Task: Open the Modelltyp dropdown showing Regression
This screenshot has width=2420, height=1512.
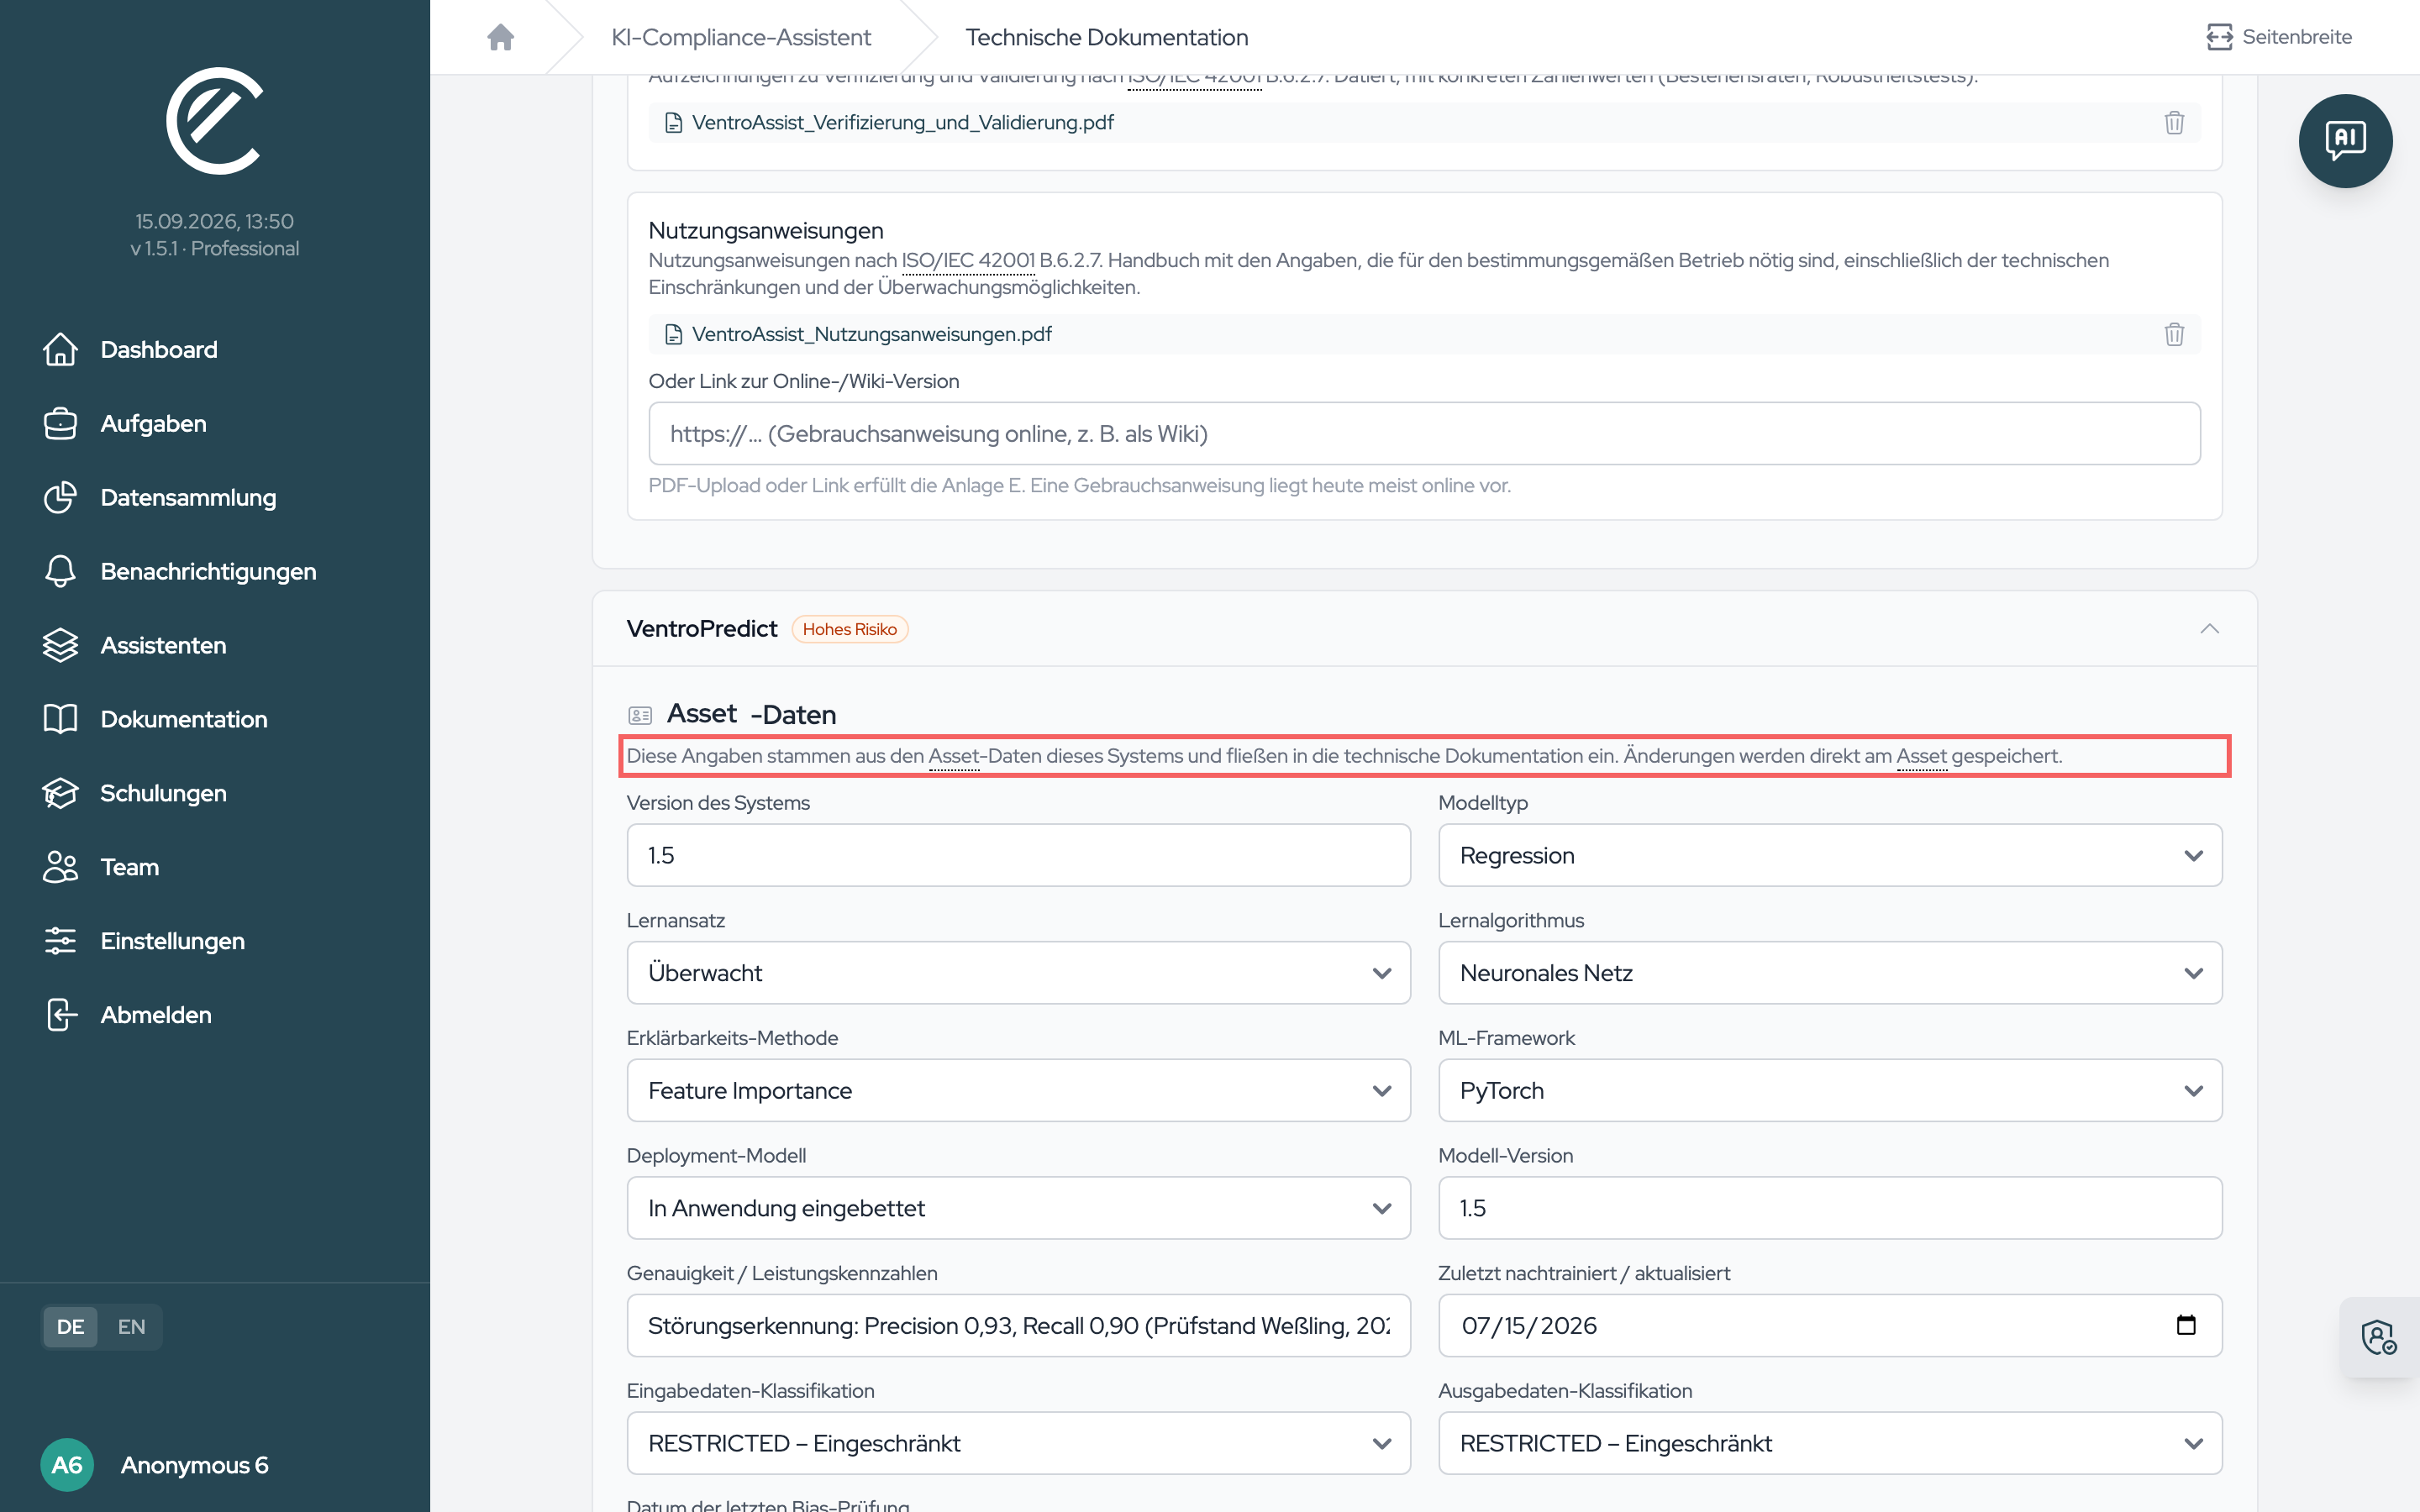Action: click(x=1829, y=855)
